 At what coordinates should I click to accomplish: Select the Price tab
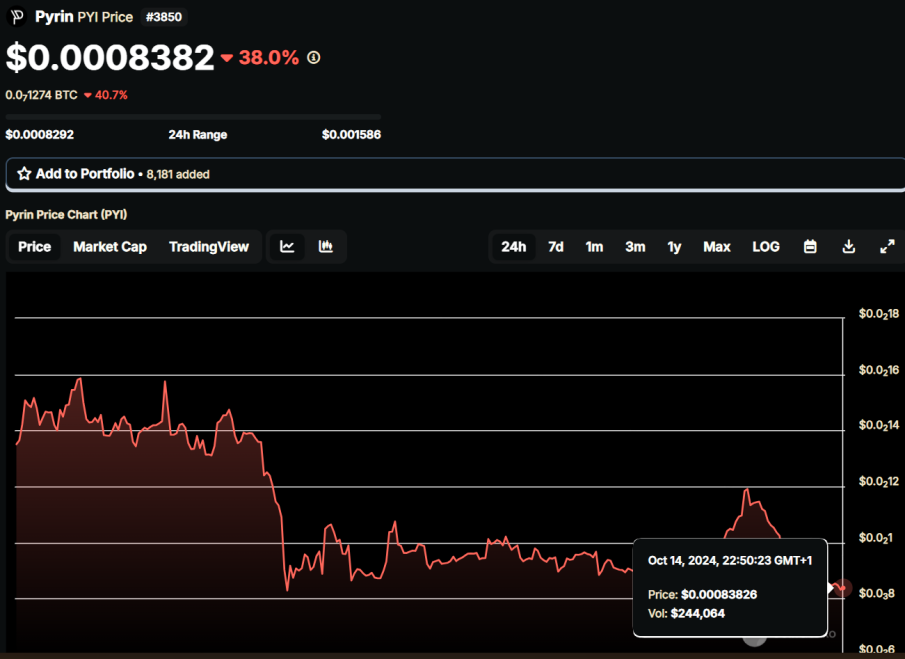tap(35, 247)
